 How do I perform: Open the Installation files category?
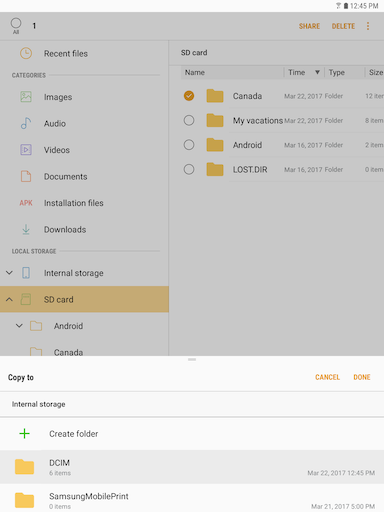pyautogui.click(x=84, y=203)
